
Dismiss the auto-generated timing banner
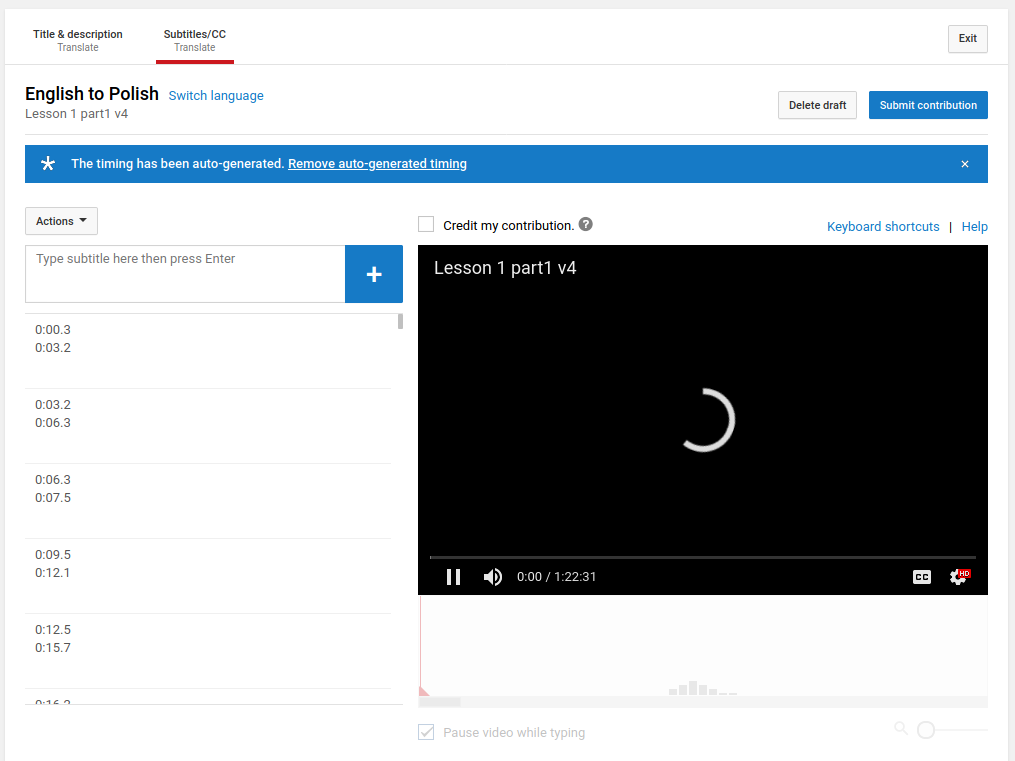point(965,164)
